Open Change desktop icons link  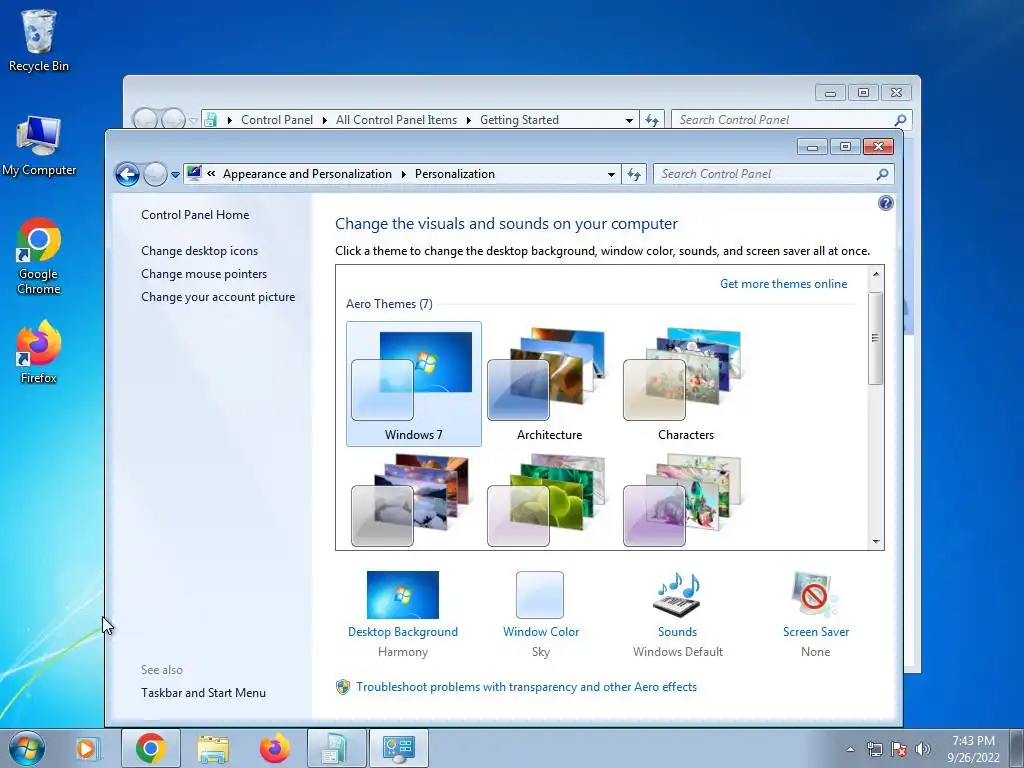199,251
